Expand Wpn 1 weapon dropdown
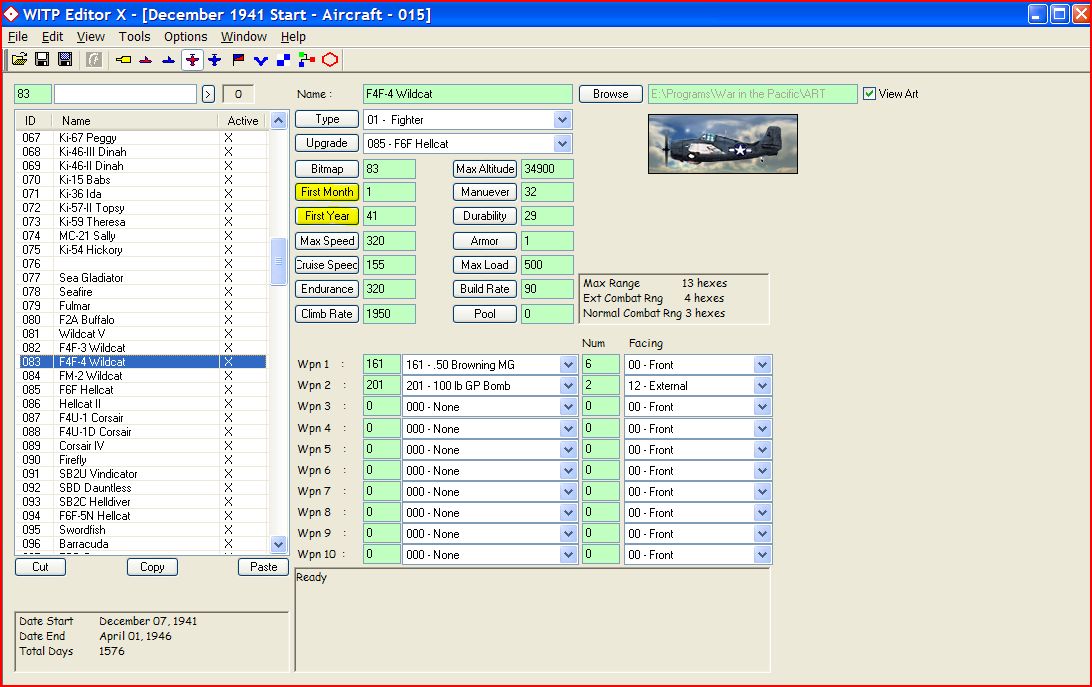The width and height of the screenshot is (1092, 687). coord(568,365)
